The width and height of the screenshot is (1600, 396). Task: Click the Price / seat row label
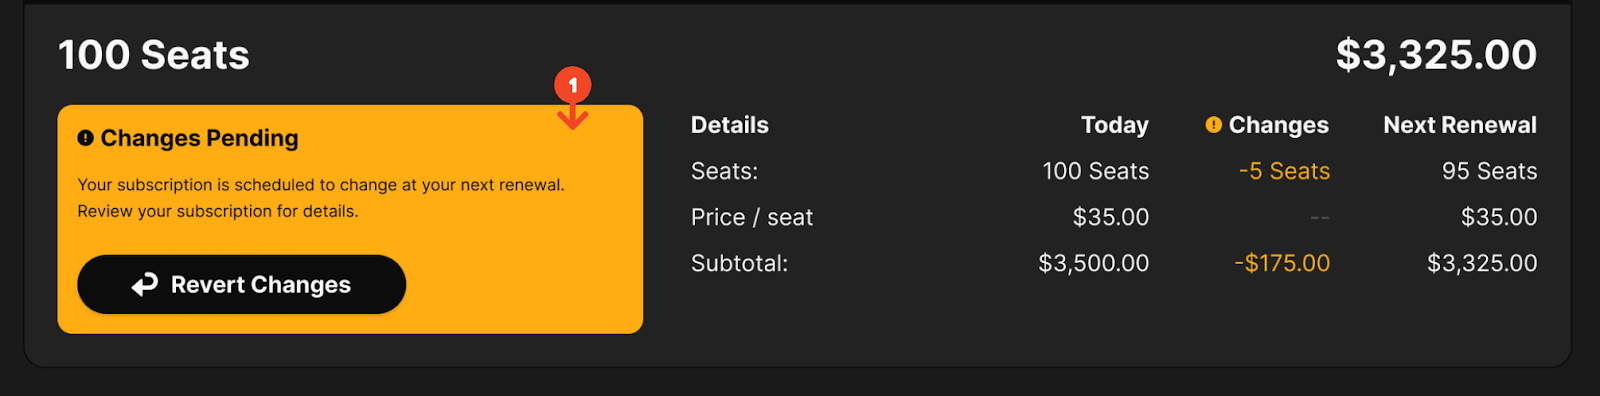tap(752, 217)
